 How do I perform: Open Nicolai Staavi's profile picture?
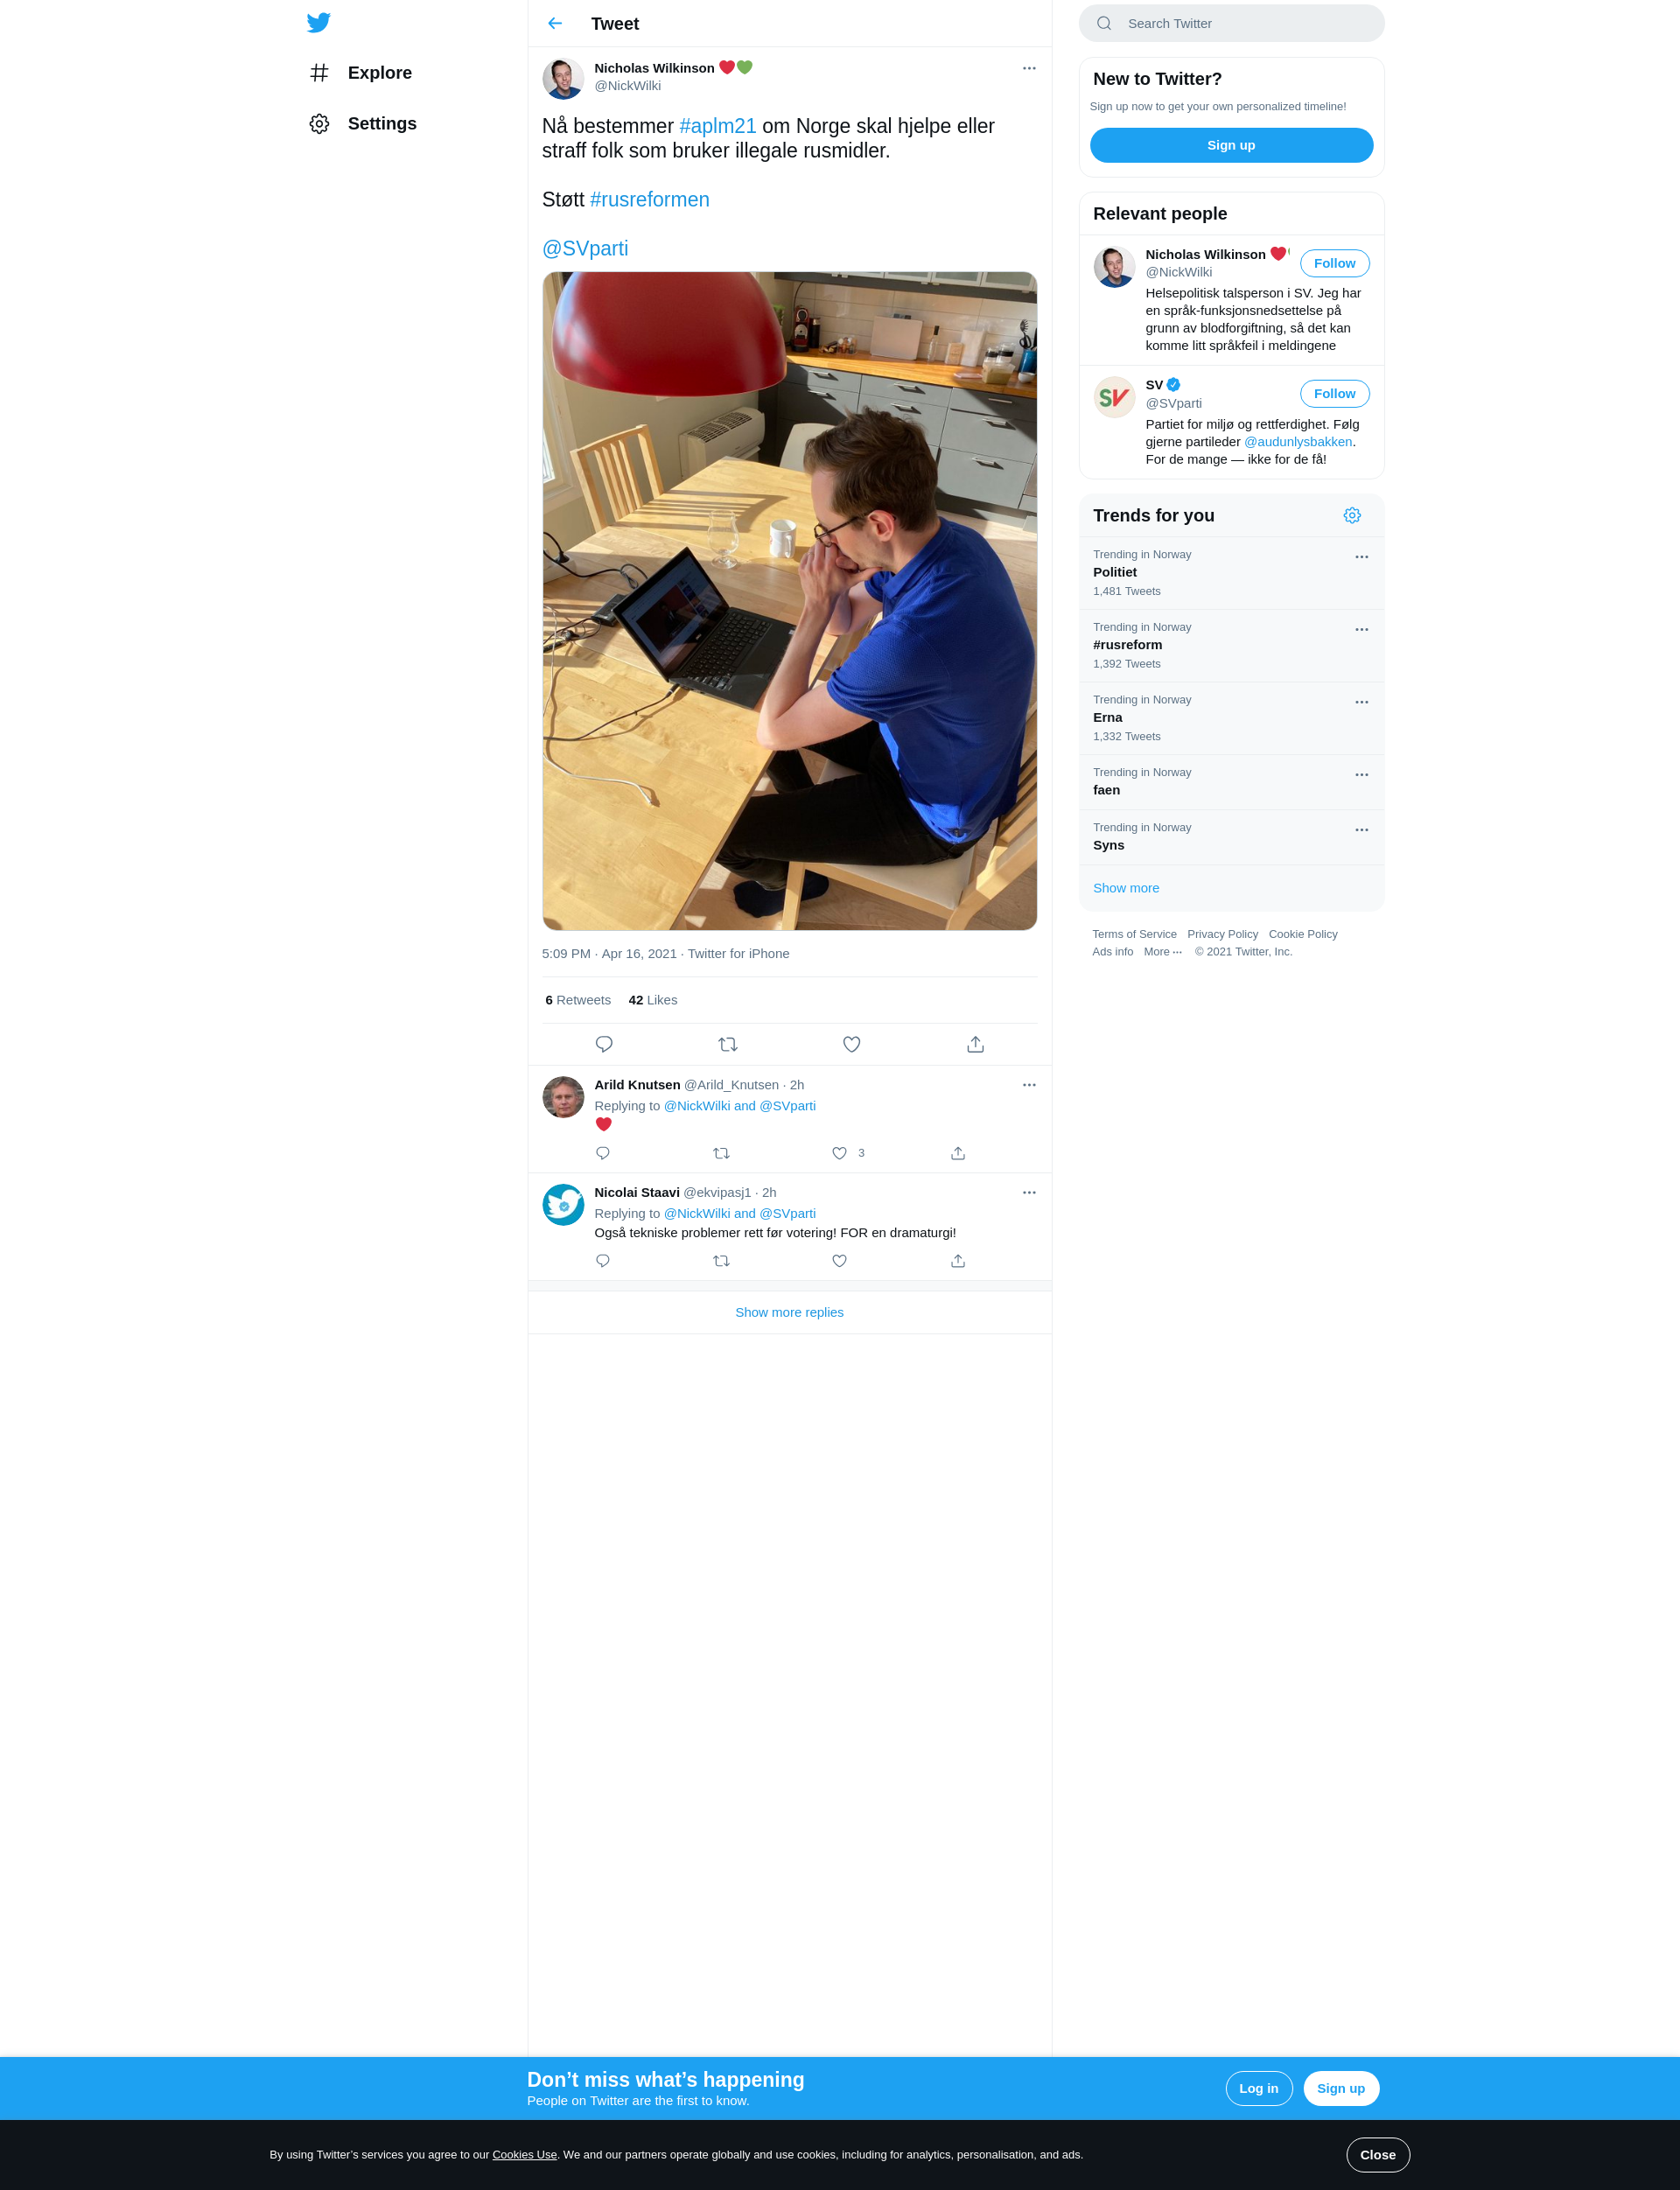click(x=563, y=1204)
